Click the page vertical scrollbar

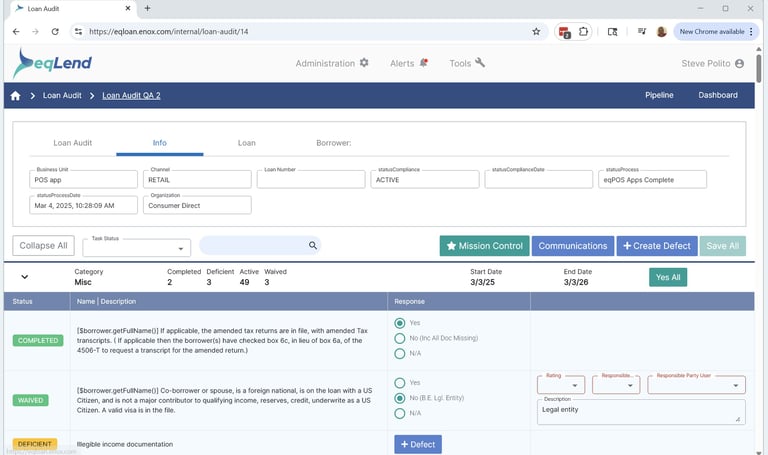point(759,69)
